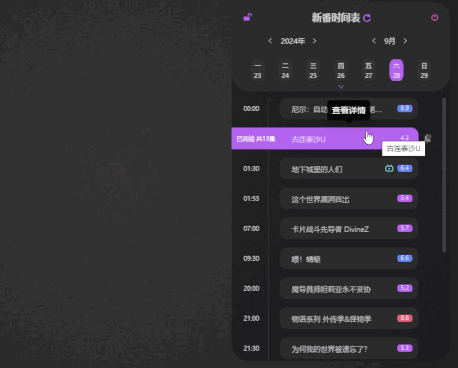Select Monday 23 in week strip
458x368 pixels.
tap(258, 70)
